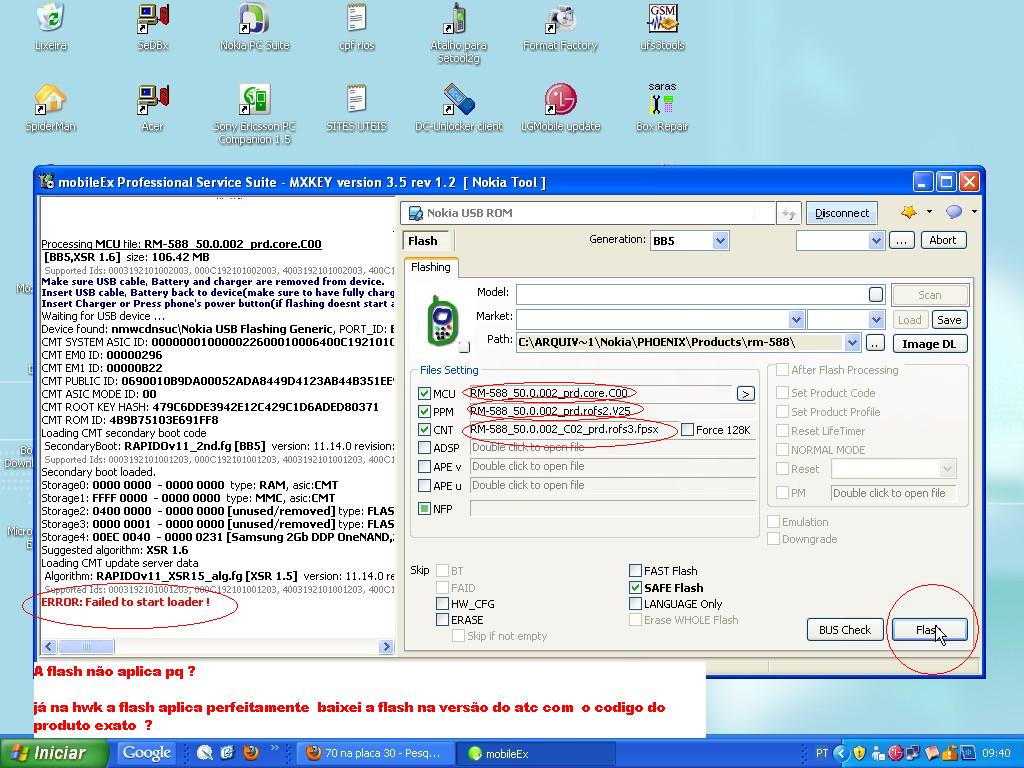Open Sony Ericsson PC Companion 1.5 icon
Viewport: 1024px width, 768px height.
pyautogui.click(x=255, y=114)
